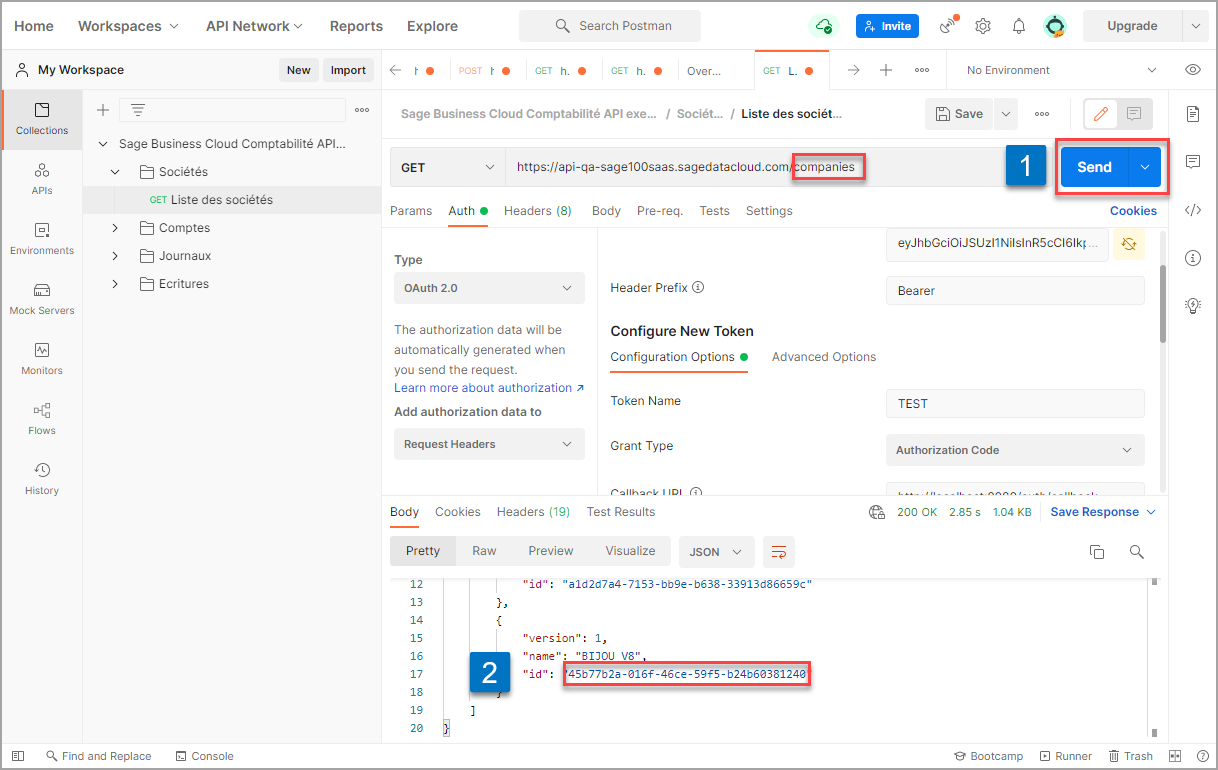Viewport: 1218px width, 770px height.
Task: Click the token sync icon
Action: [x=1129, y=244]
